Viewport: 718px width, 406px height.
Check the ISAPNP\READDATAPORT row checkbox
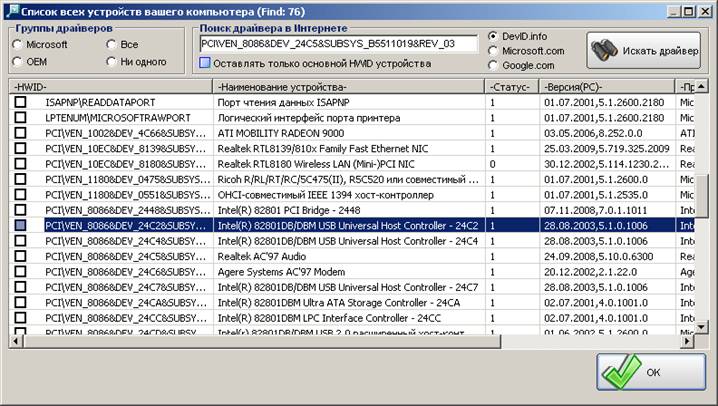coord(20,102)
